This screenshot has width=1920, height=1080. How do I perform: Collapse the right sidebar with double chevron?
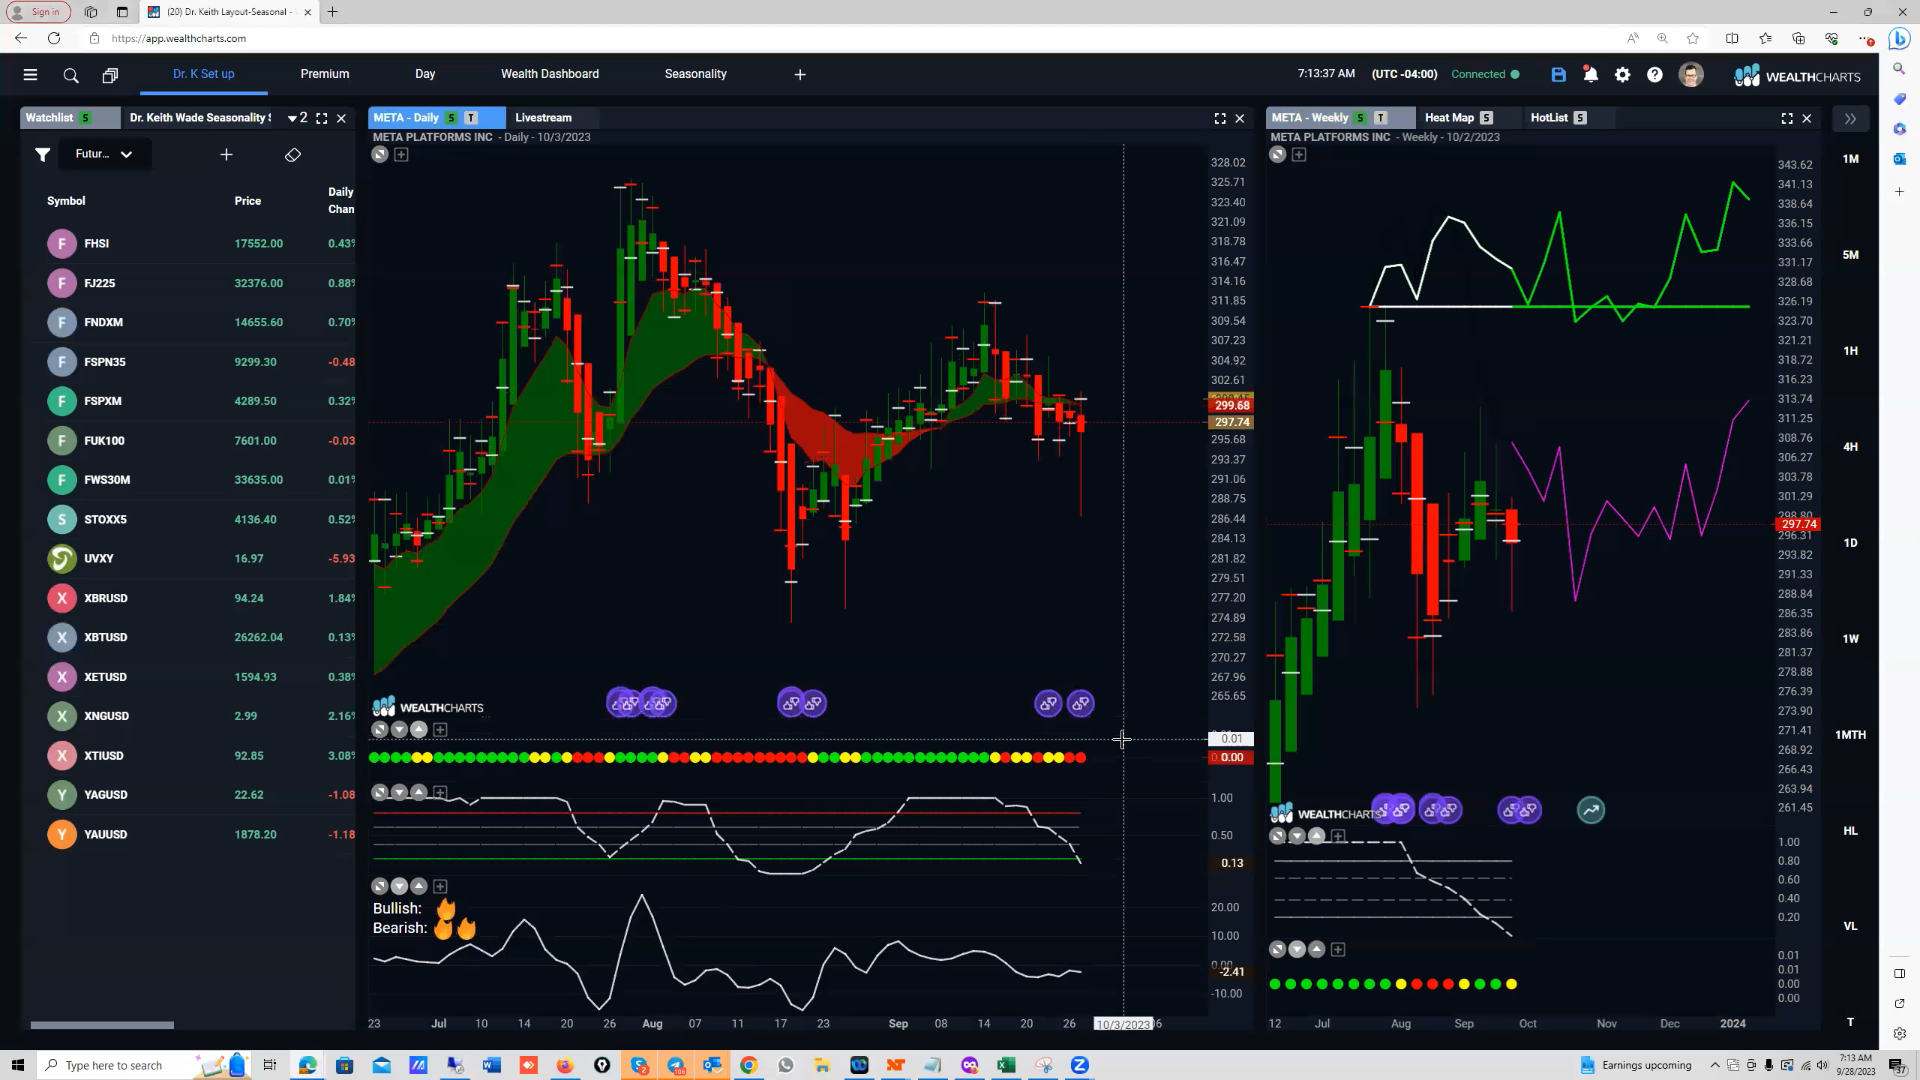pyautogui.click(x=1850, y=118)
